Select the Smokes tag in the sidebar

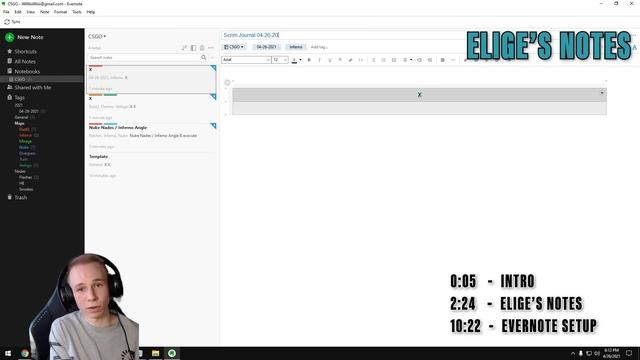26,189
